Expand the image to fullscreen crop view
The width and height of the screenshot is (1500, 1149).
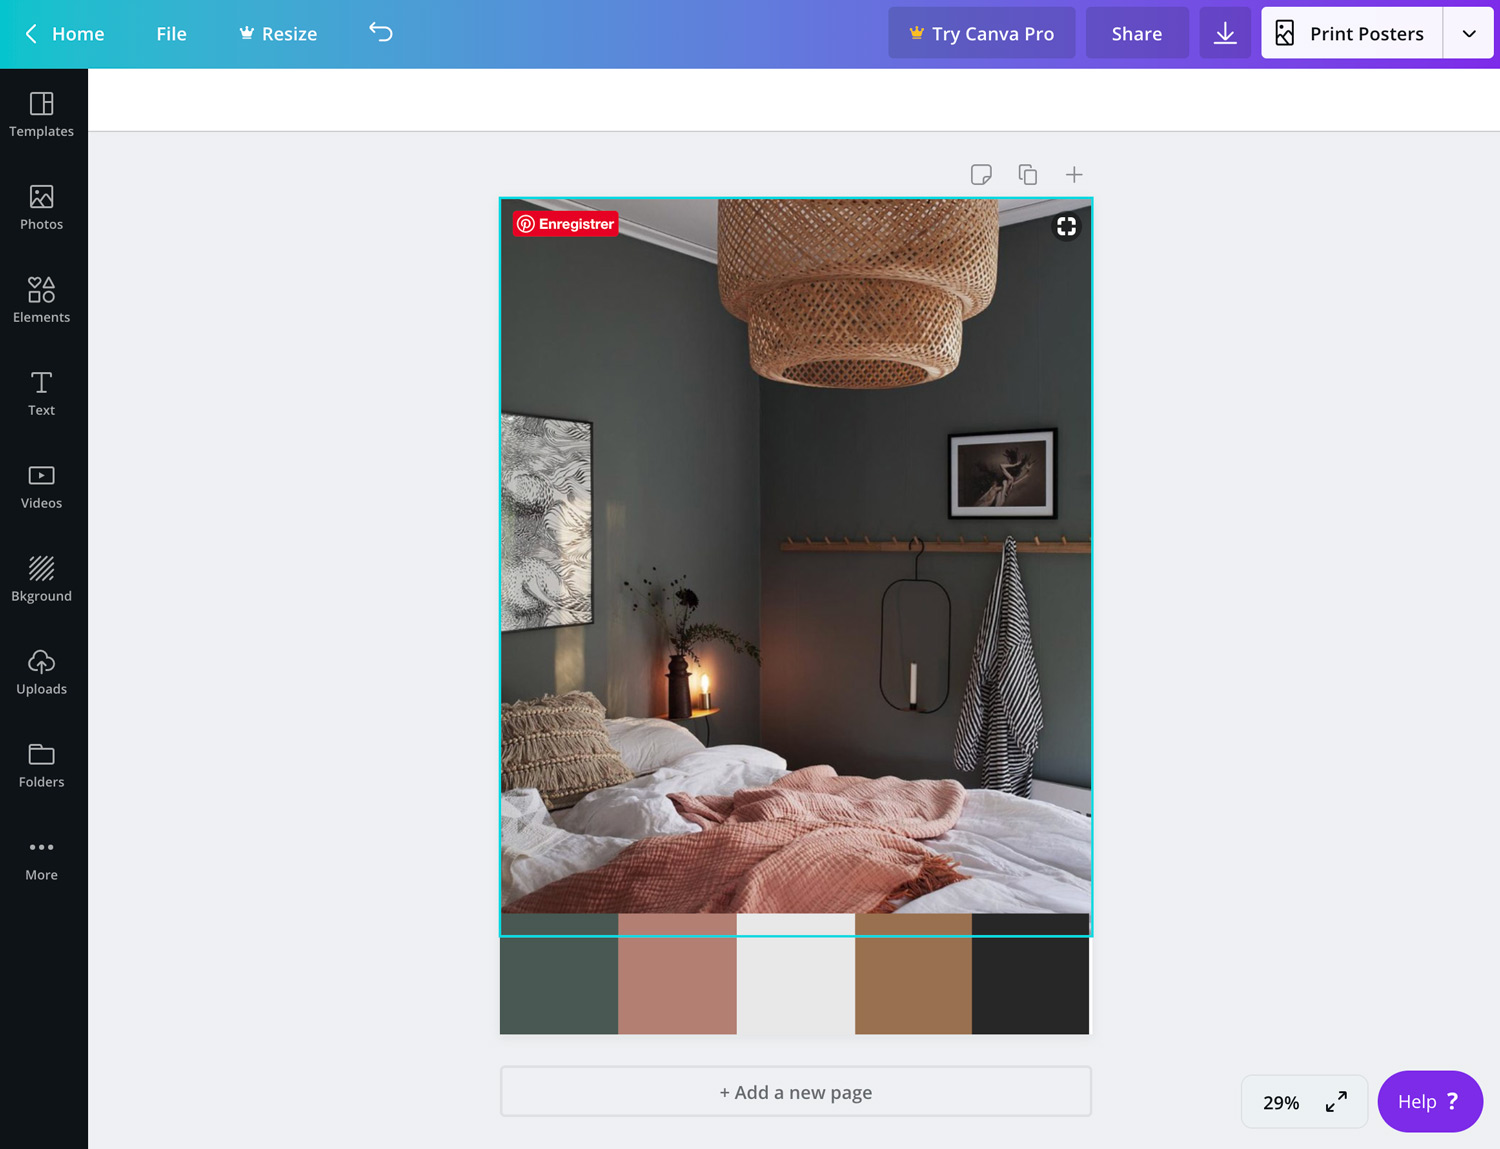[x=1066, y=226]
